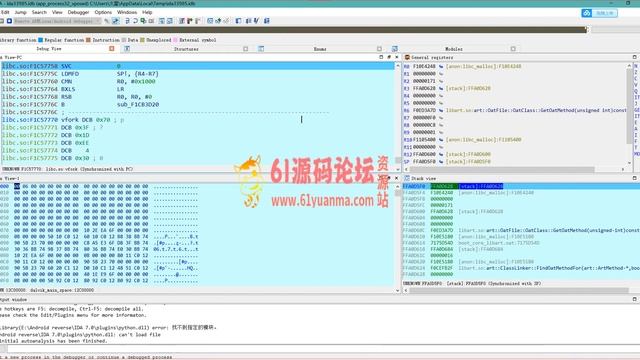Click the curved-arrow step icon in the debugger toolbar

[x=135, y=21]
